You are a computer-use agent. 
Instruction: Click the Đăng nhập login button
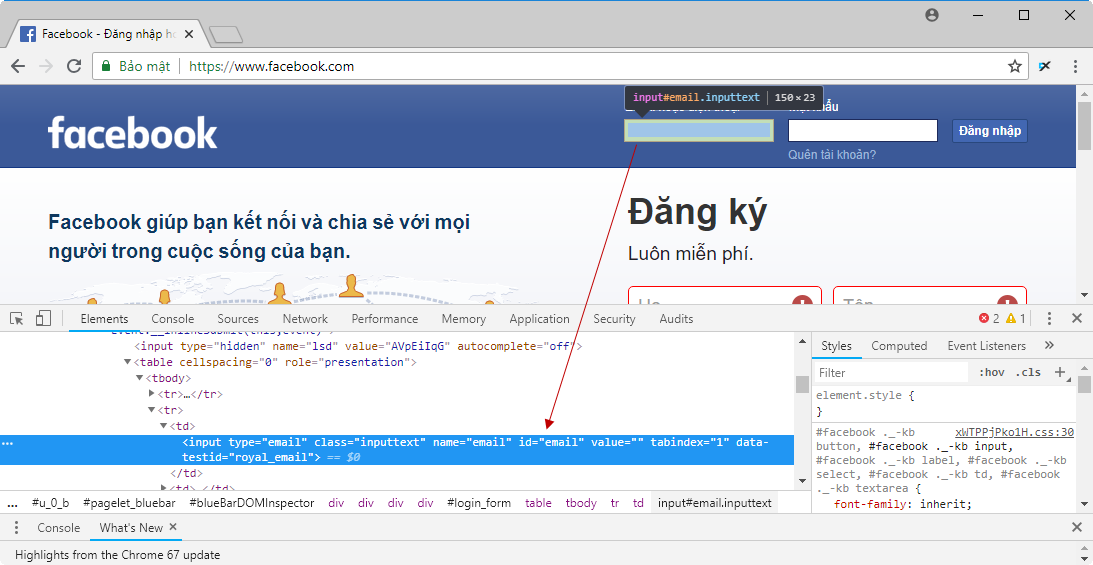pos(989,131)
